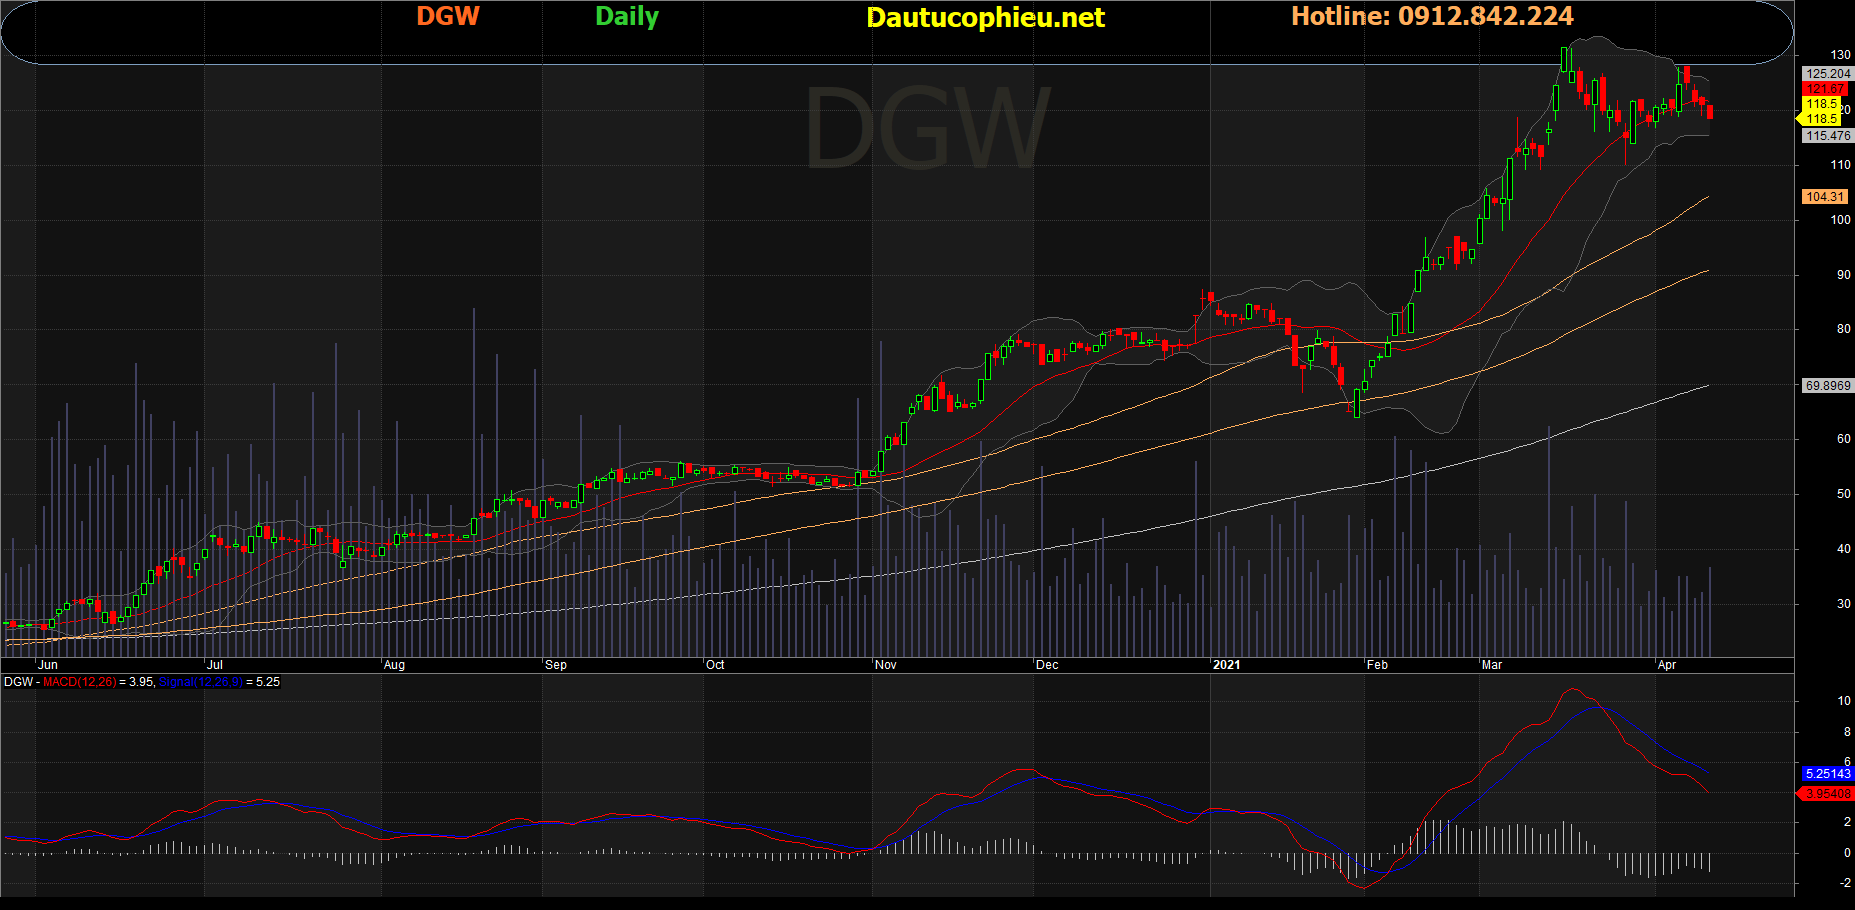The height and width of the screenshot is (910, 1855).
Task: Click the red 3.95408 MACD value tag
Action: click(x=1827, y=794)
